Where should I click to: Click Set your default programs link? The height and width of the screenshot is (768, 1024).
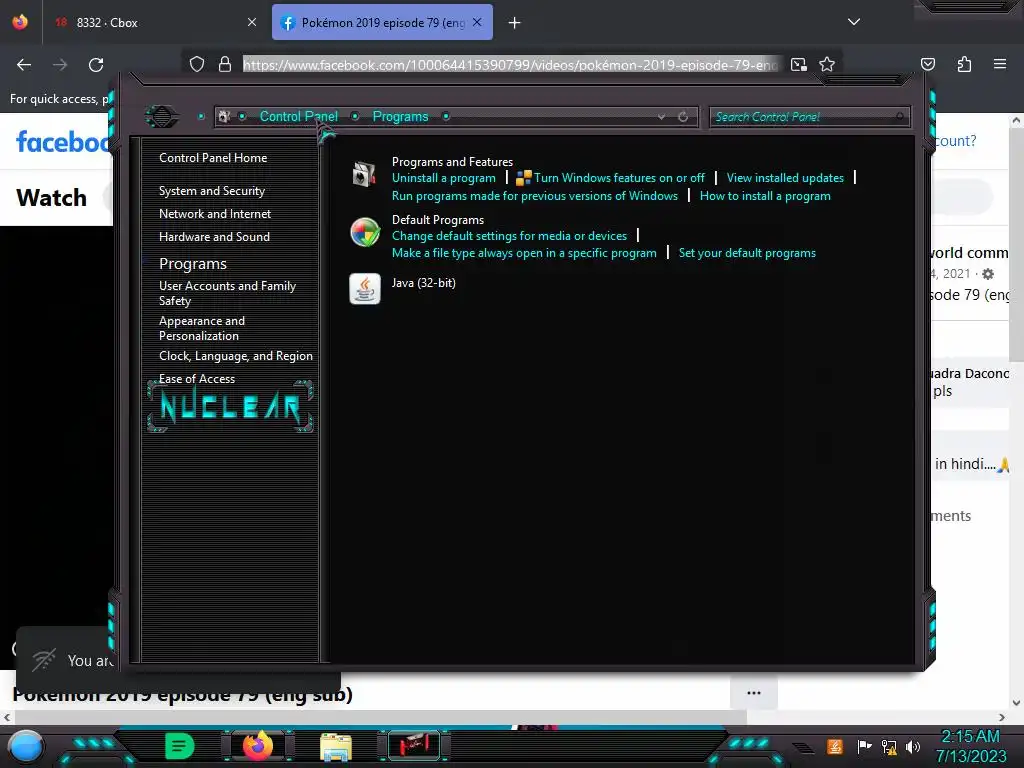(747, 253)
